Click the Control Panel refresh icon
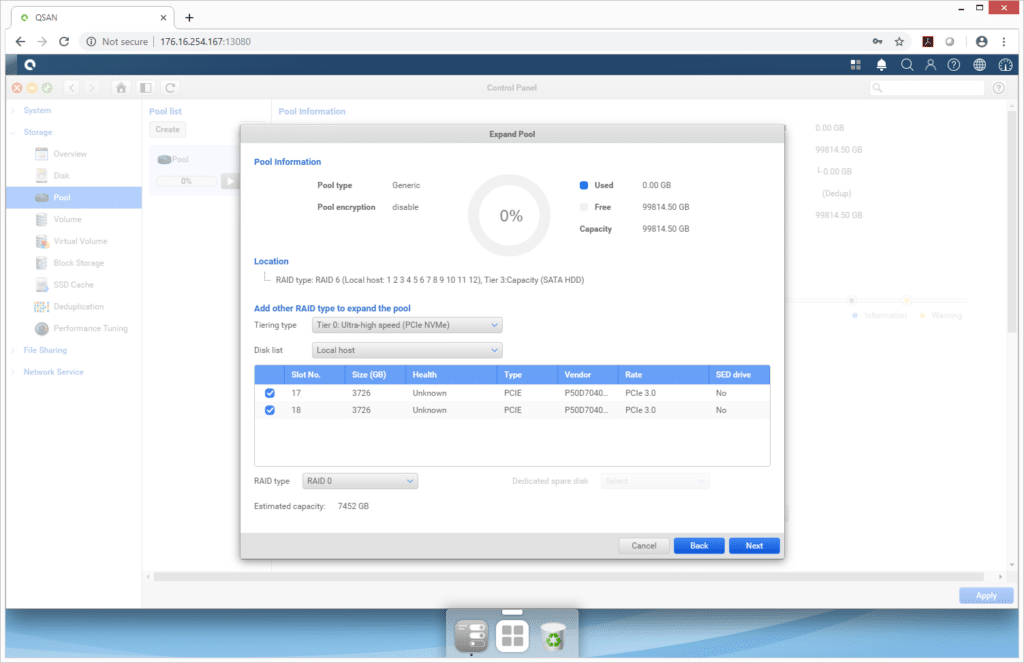The image size is (1024, 663). [170, 88]
